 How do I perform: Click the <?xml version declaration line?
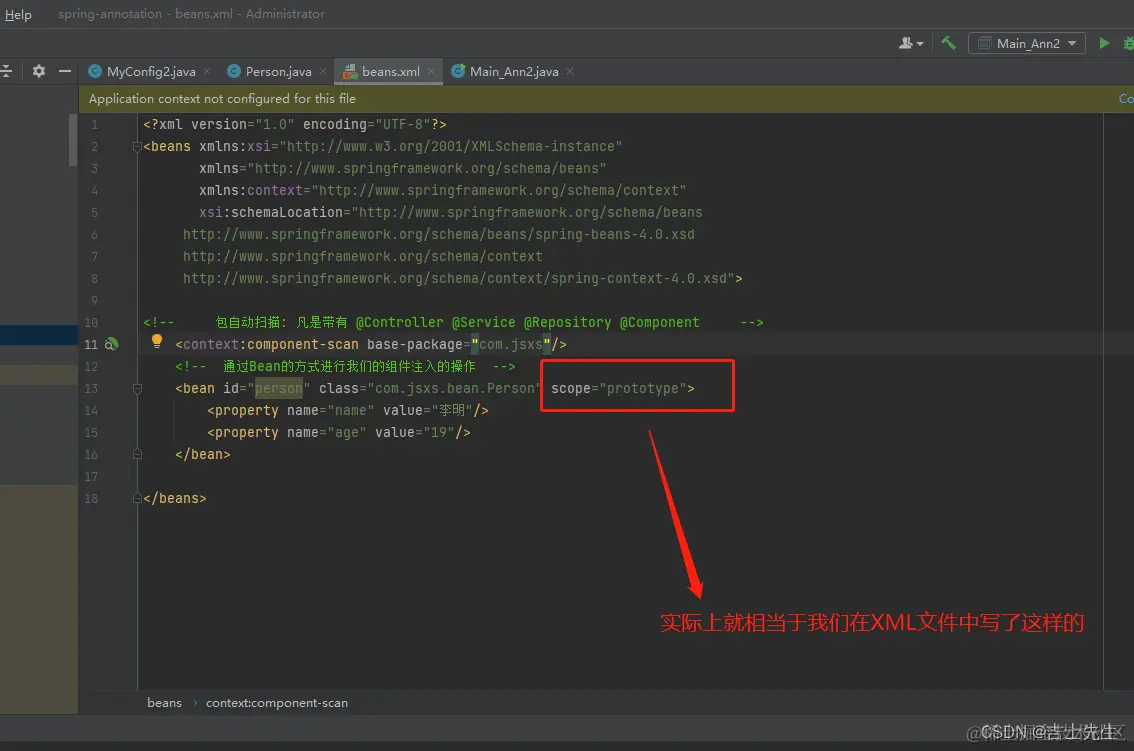[294, 124]
